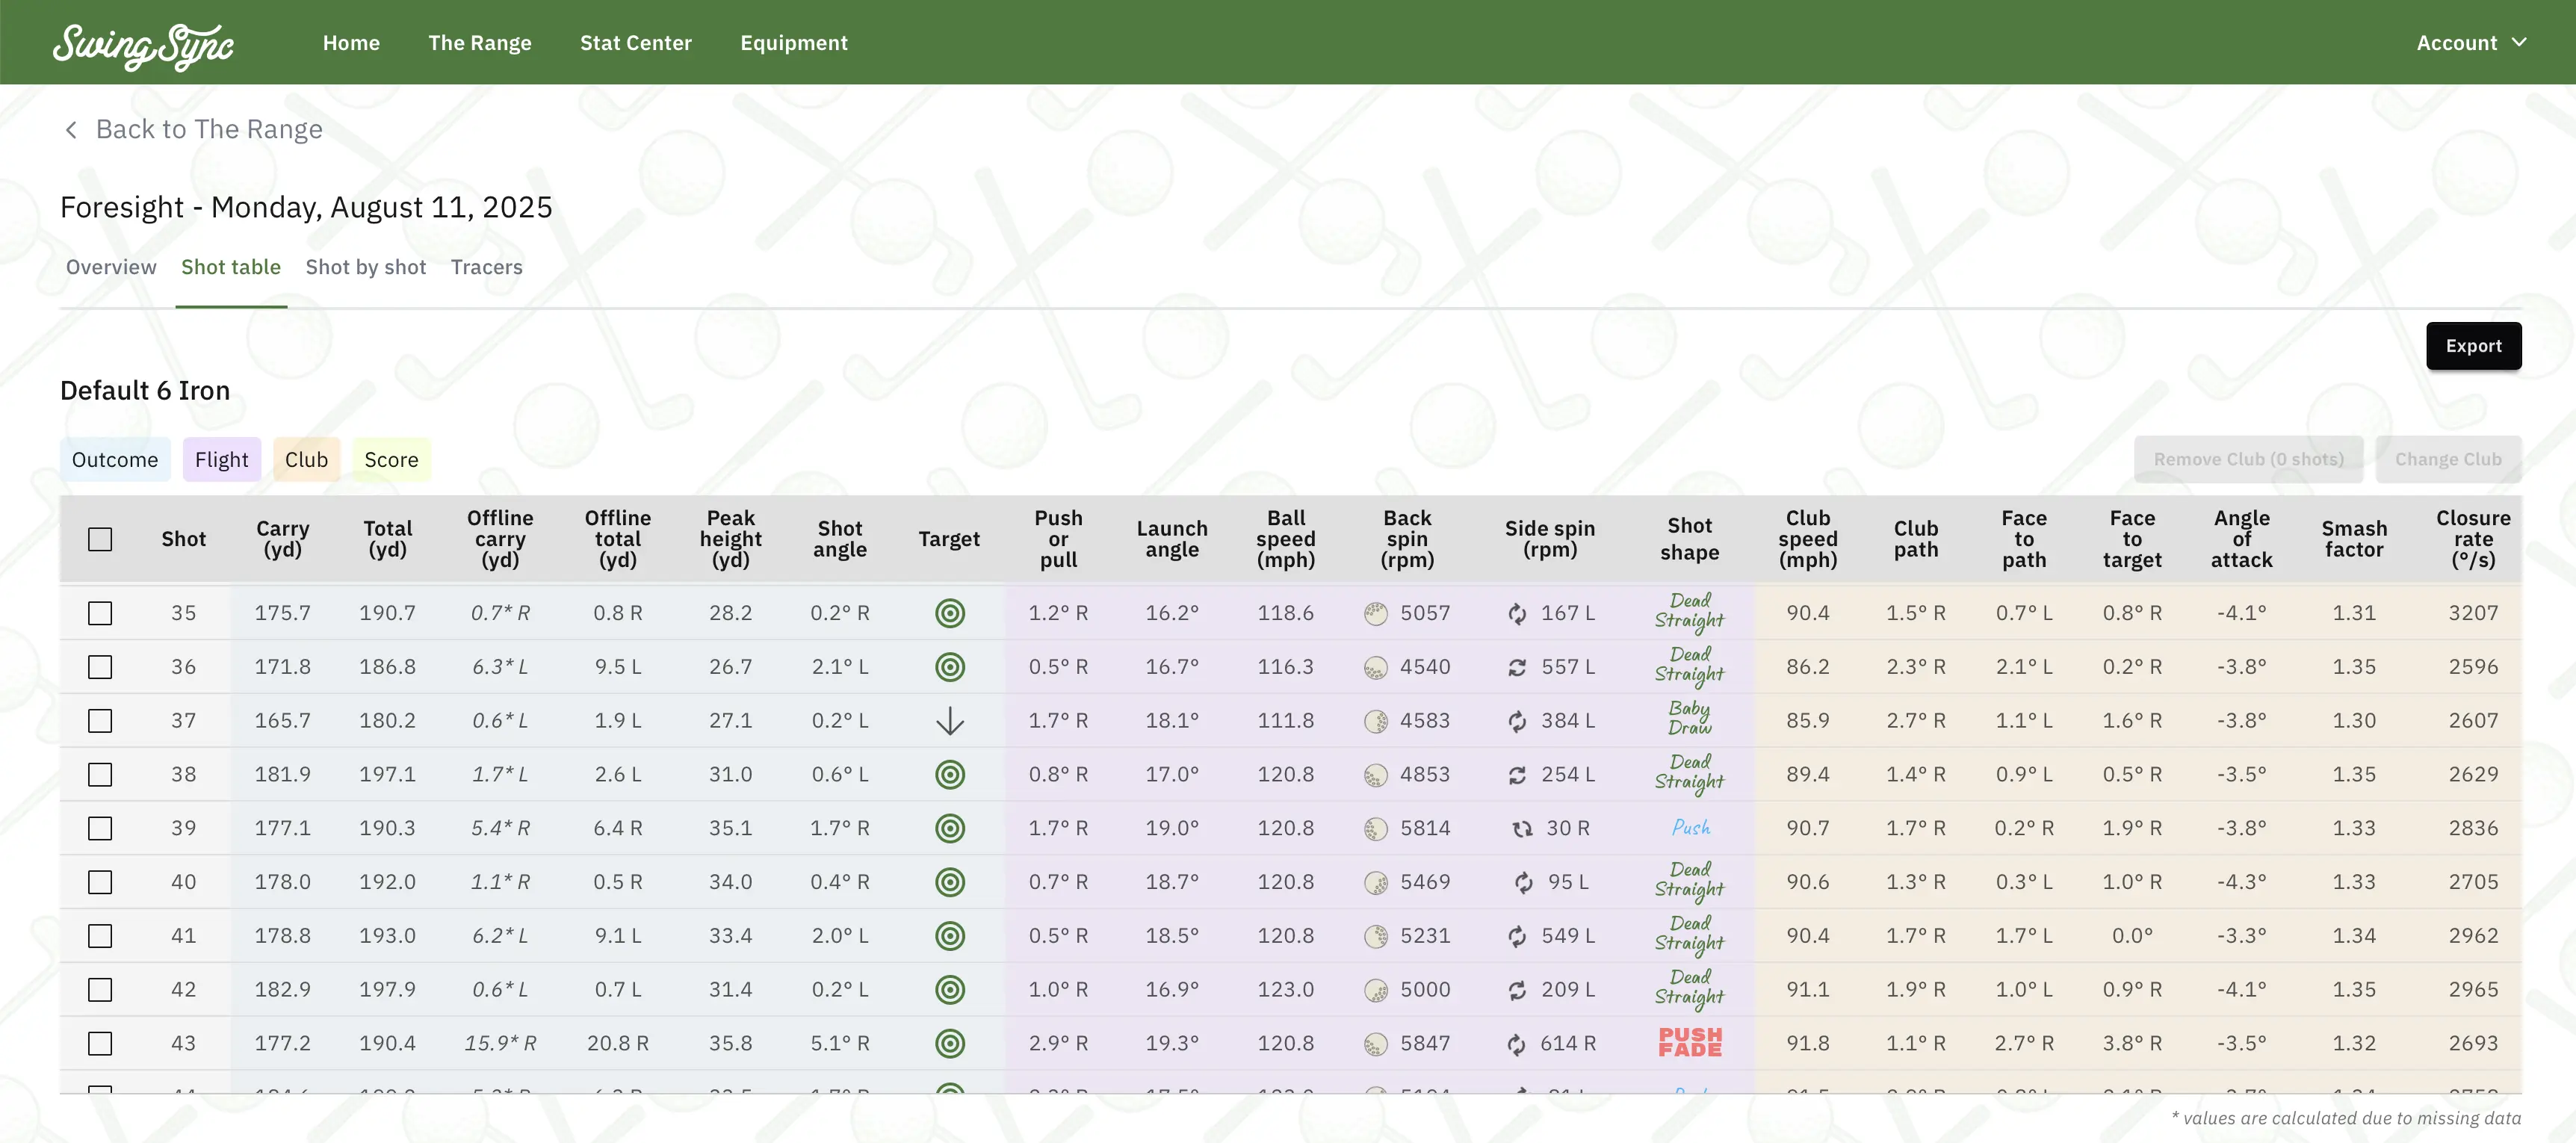Click the back chevron arrow icon
This screenshot has width=2576, height=1143.
pyautogui.click(x=71, y=130)
